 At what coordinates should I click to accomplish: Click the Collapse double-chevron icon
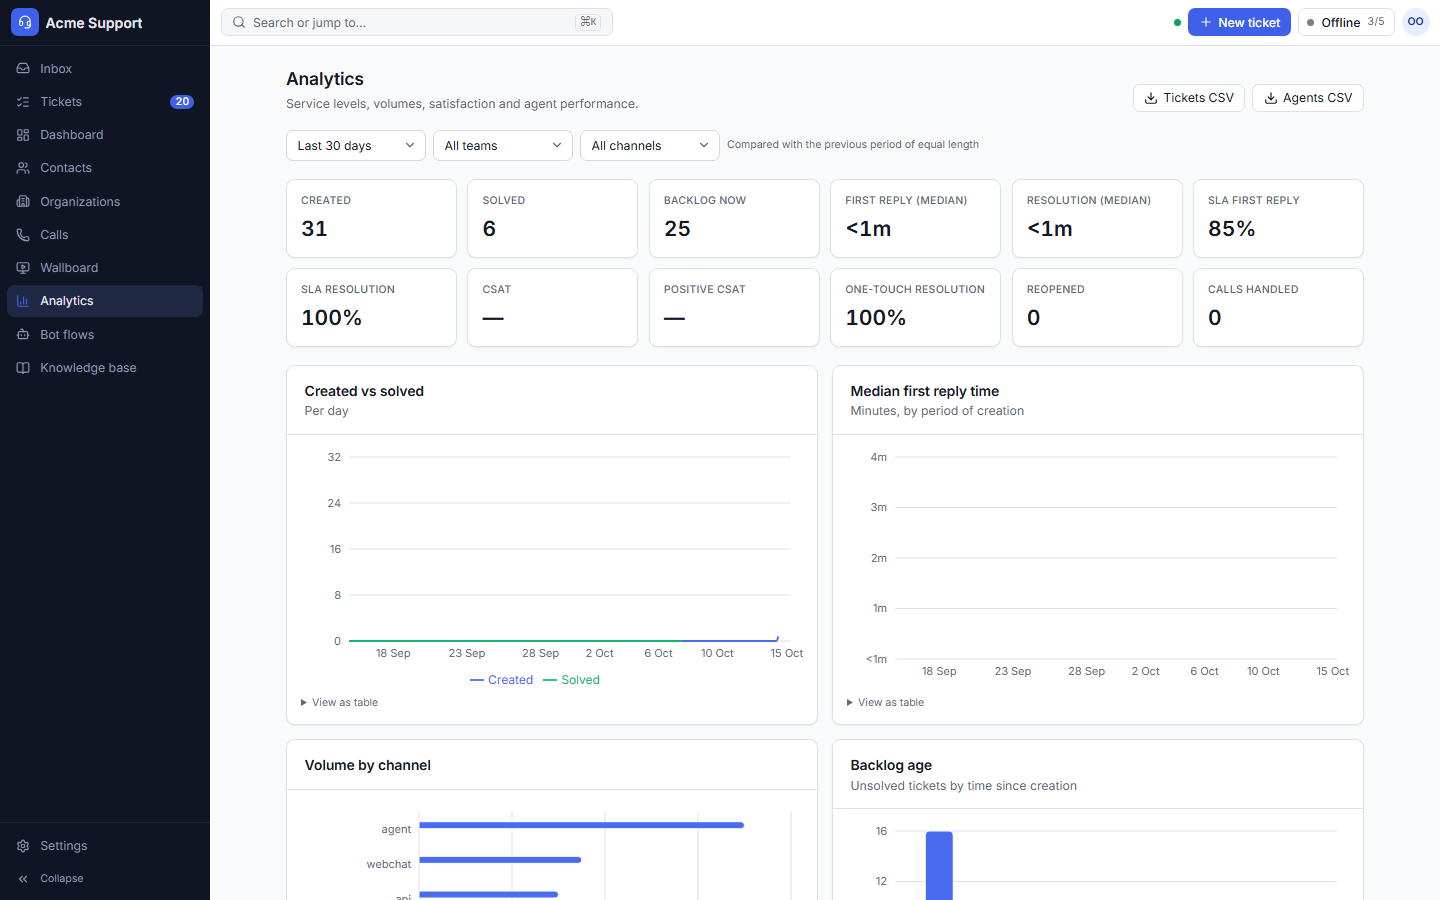click(x=23, y=879)
